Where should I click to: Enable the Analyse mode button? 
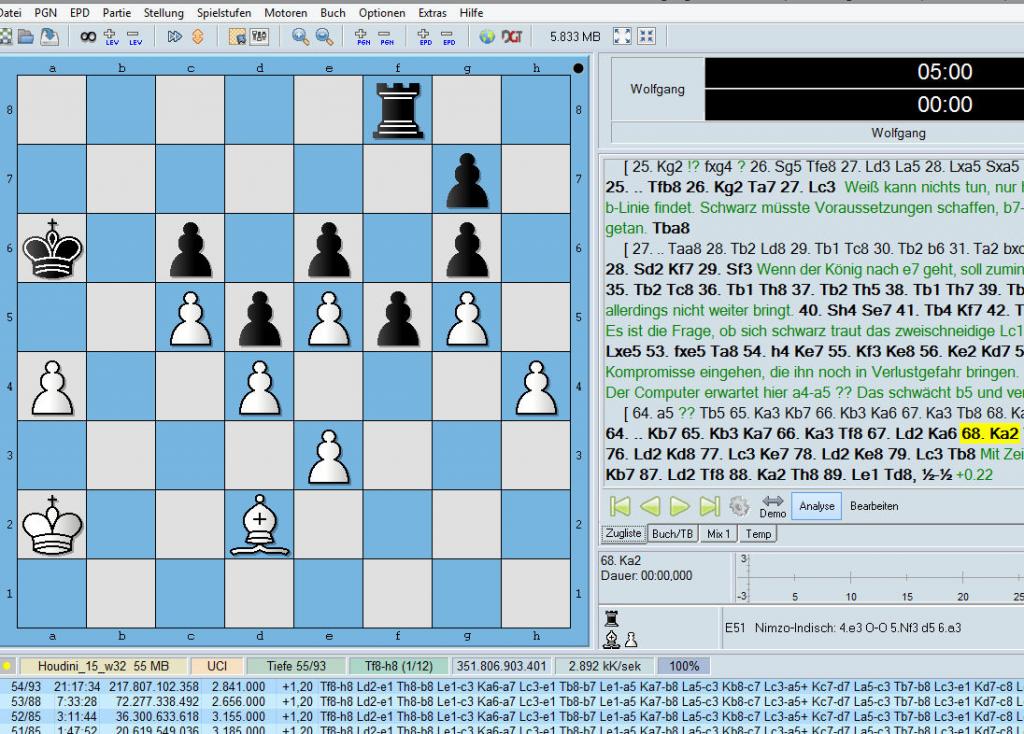click(x=816, y=506)
